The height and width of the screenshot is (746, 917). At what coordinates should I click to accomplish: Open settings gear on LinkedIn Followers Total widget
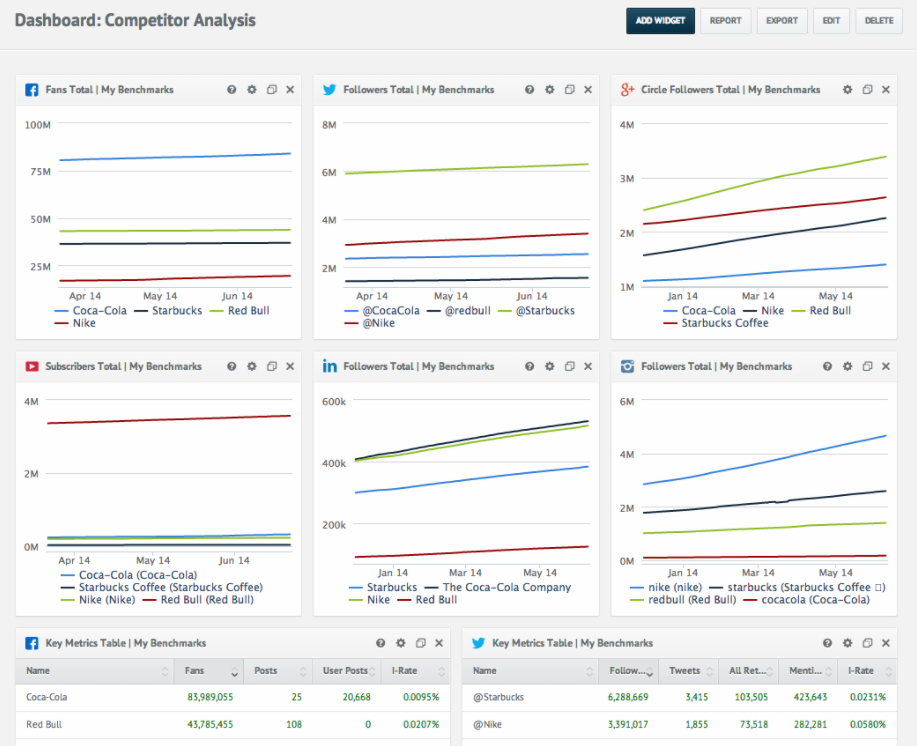pyautogui.click(x=550, y=366)
